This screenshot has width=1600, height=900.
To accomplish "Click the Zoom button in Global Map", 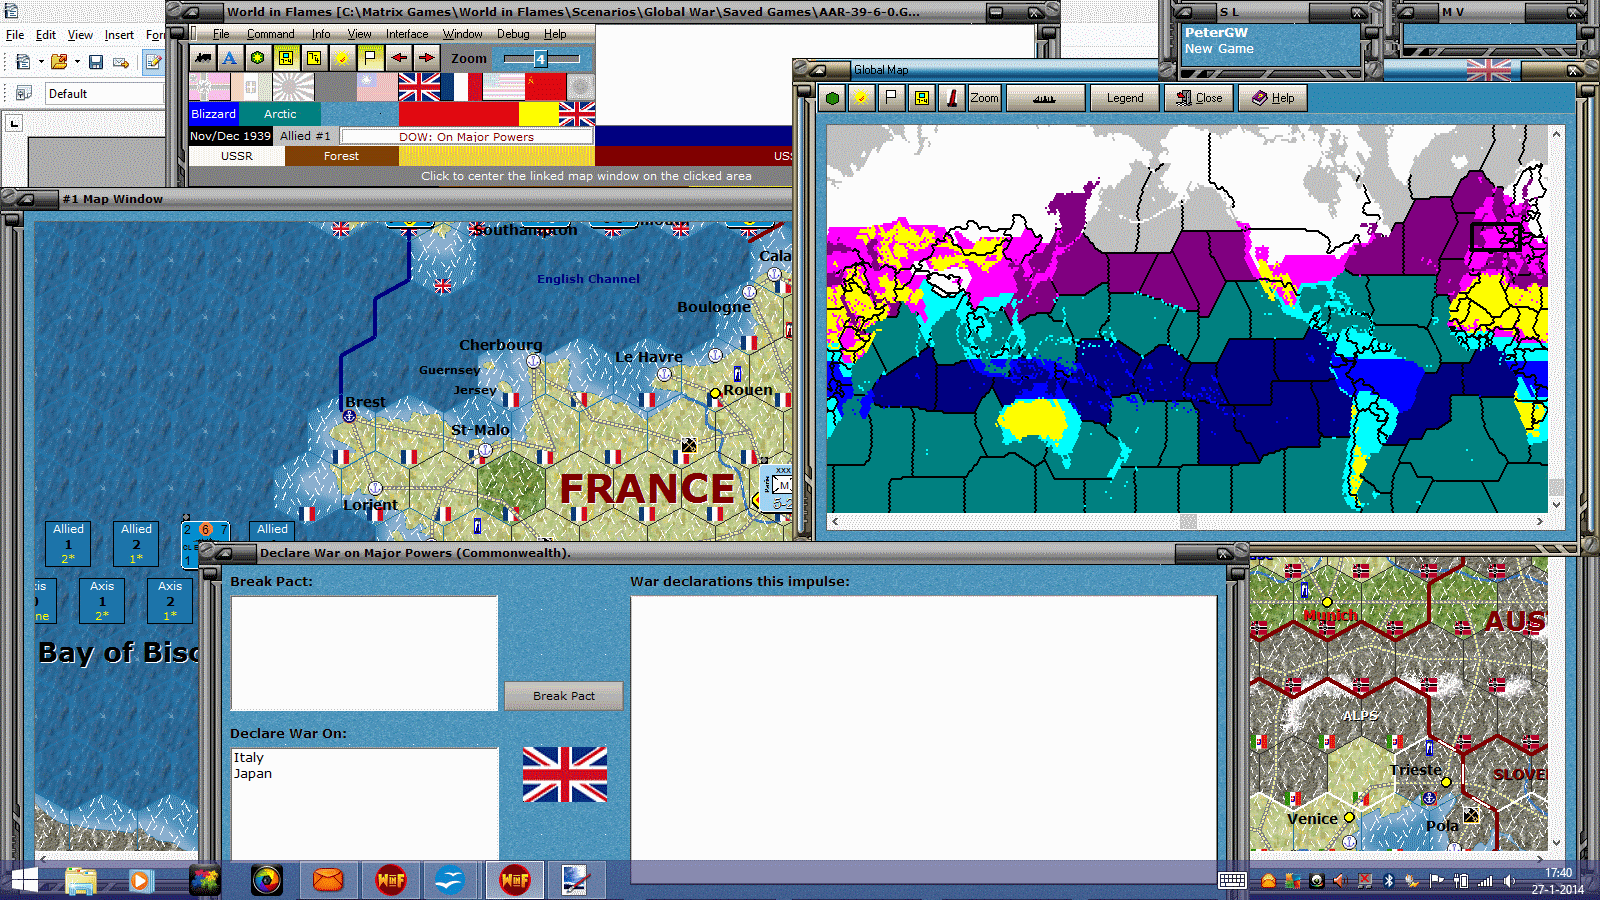I will pos(984,98).
